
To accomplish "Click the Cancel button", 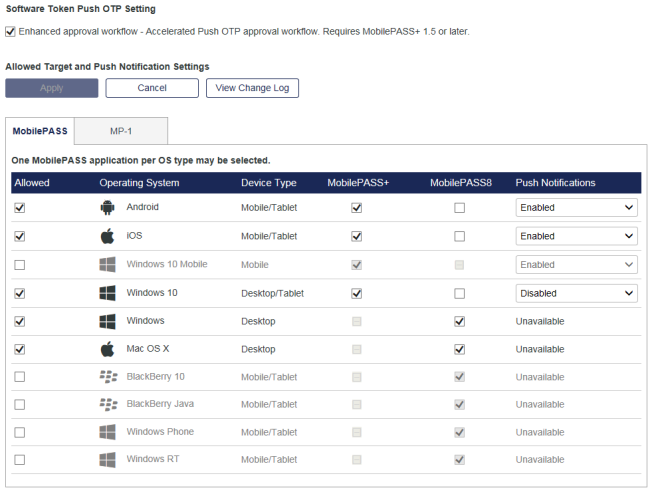I will tap(152, 88).
